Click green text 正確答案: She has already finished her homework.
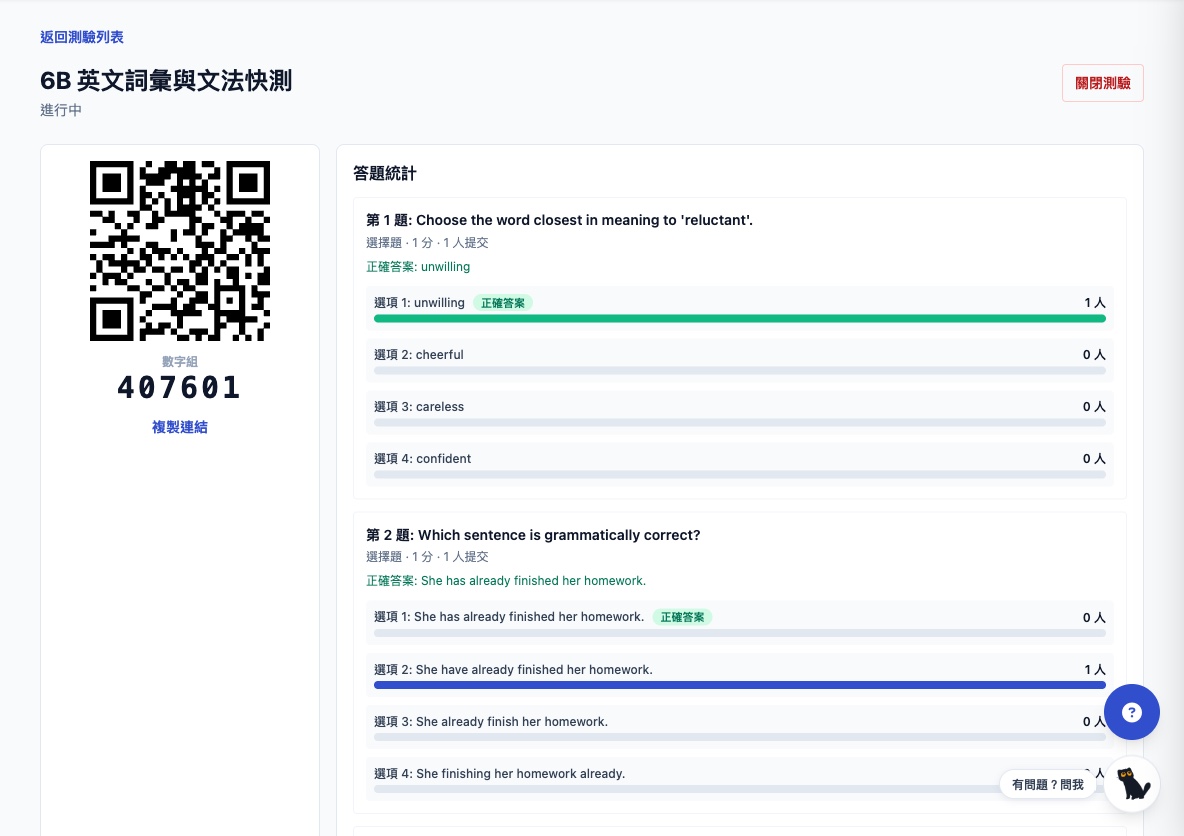 tap(506, 581)
